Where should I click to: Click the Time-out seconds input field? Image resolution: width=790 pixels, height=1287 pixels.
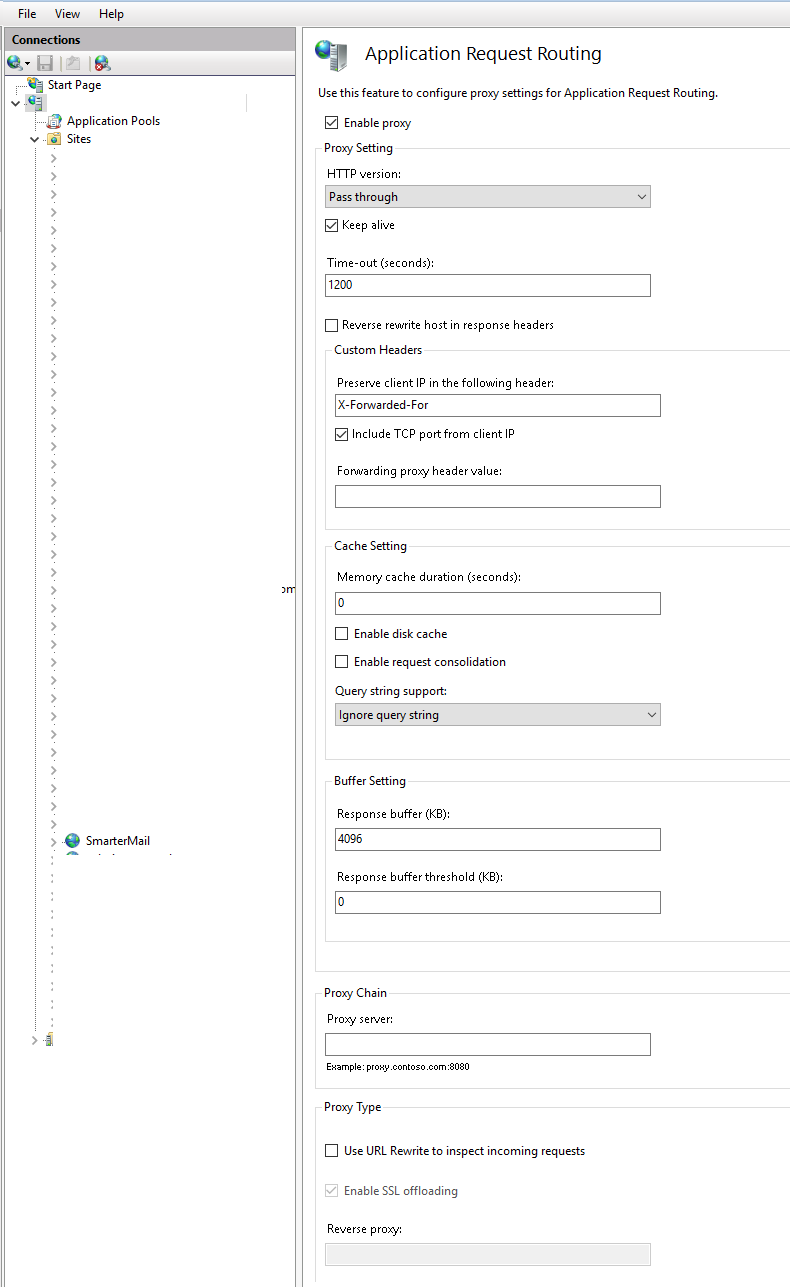pos(487,285)
